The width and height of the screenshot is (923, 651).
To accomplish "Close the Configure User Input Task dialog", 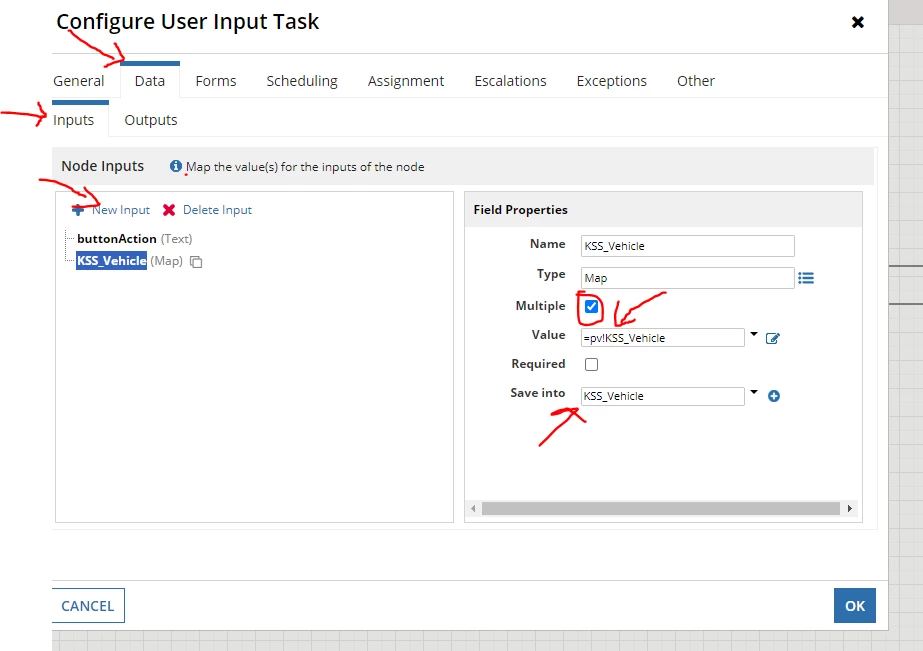I will click(858, 22).
